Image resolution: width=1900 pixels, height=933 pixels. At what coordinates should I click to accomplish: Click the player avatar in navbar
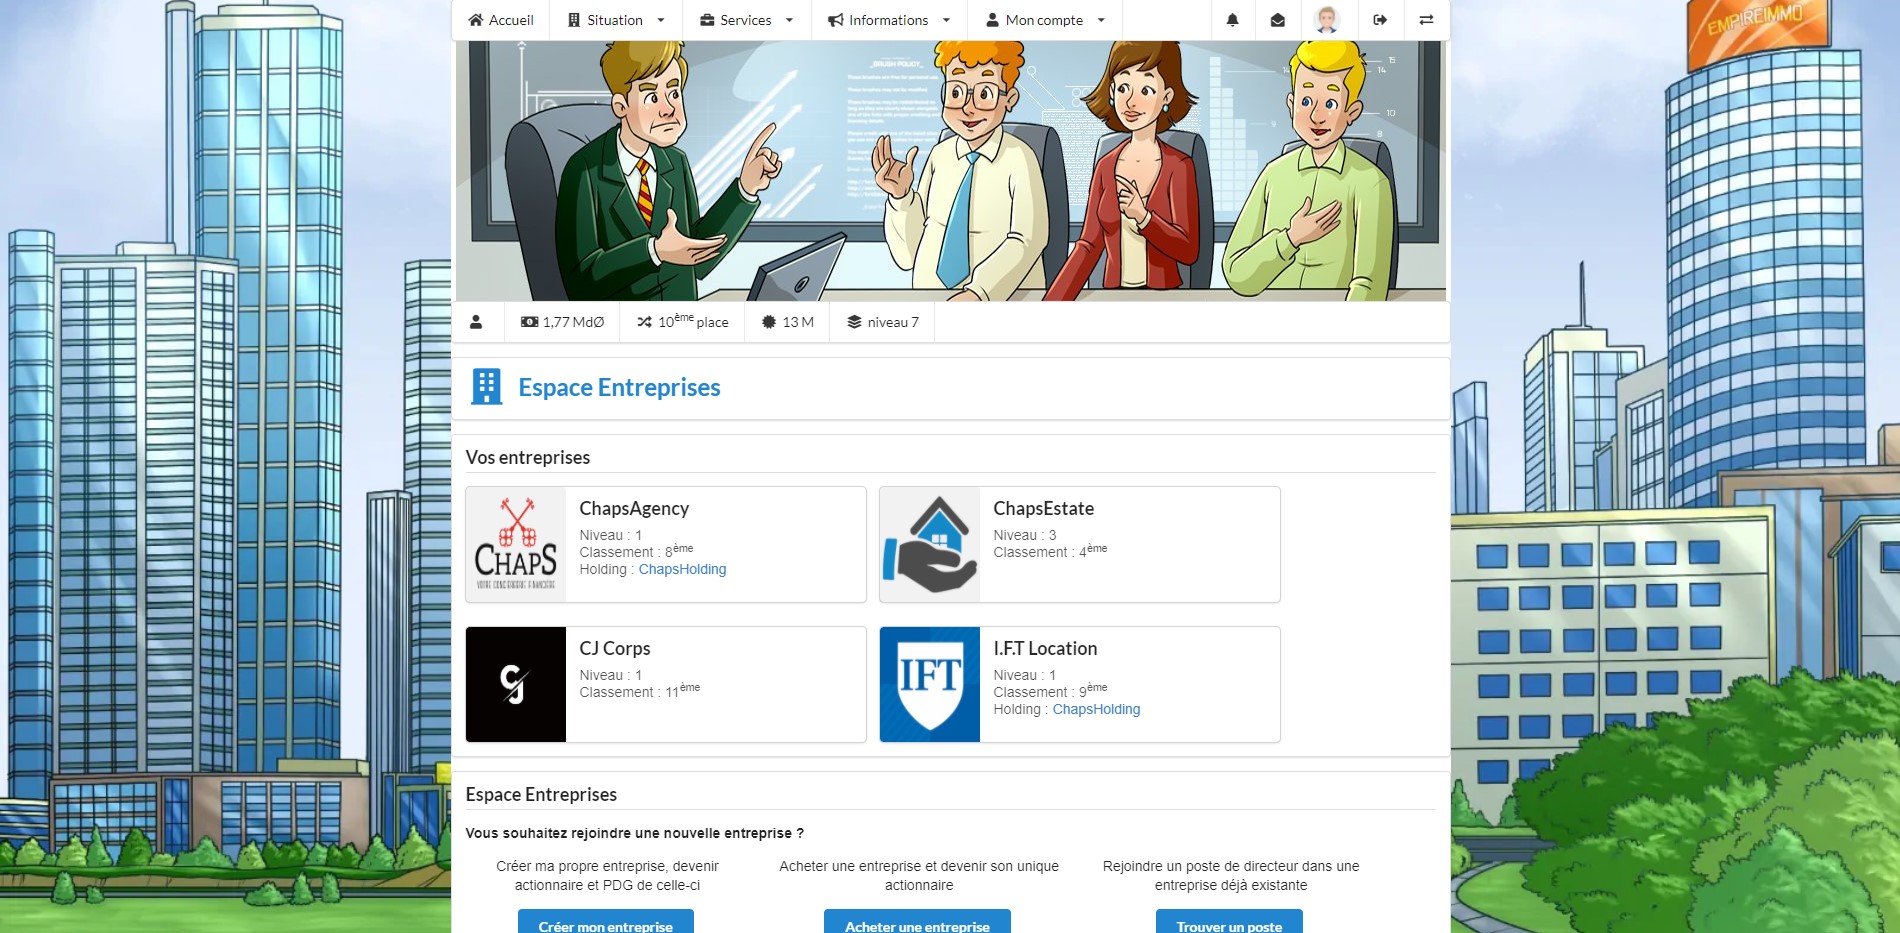(1327, 20)
